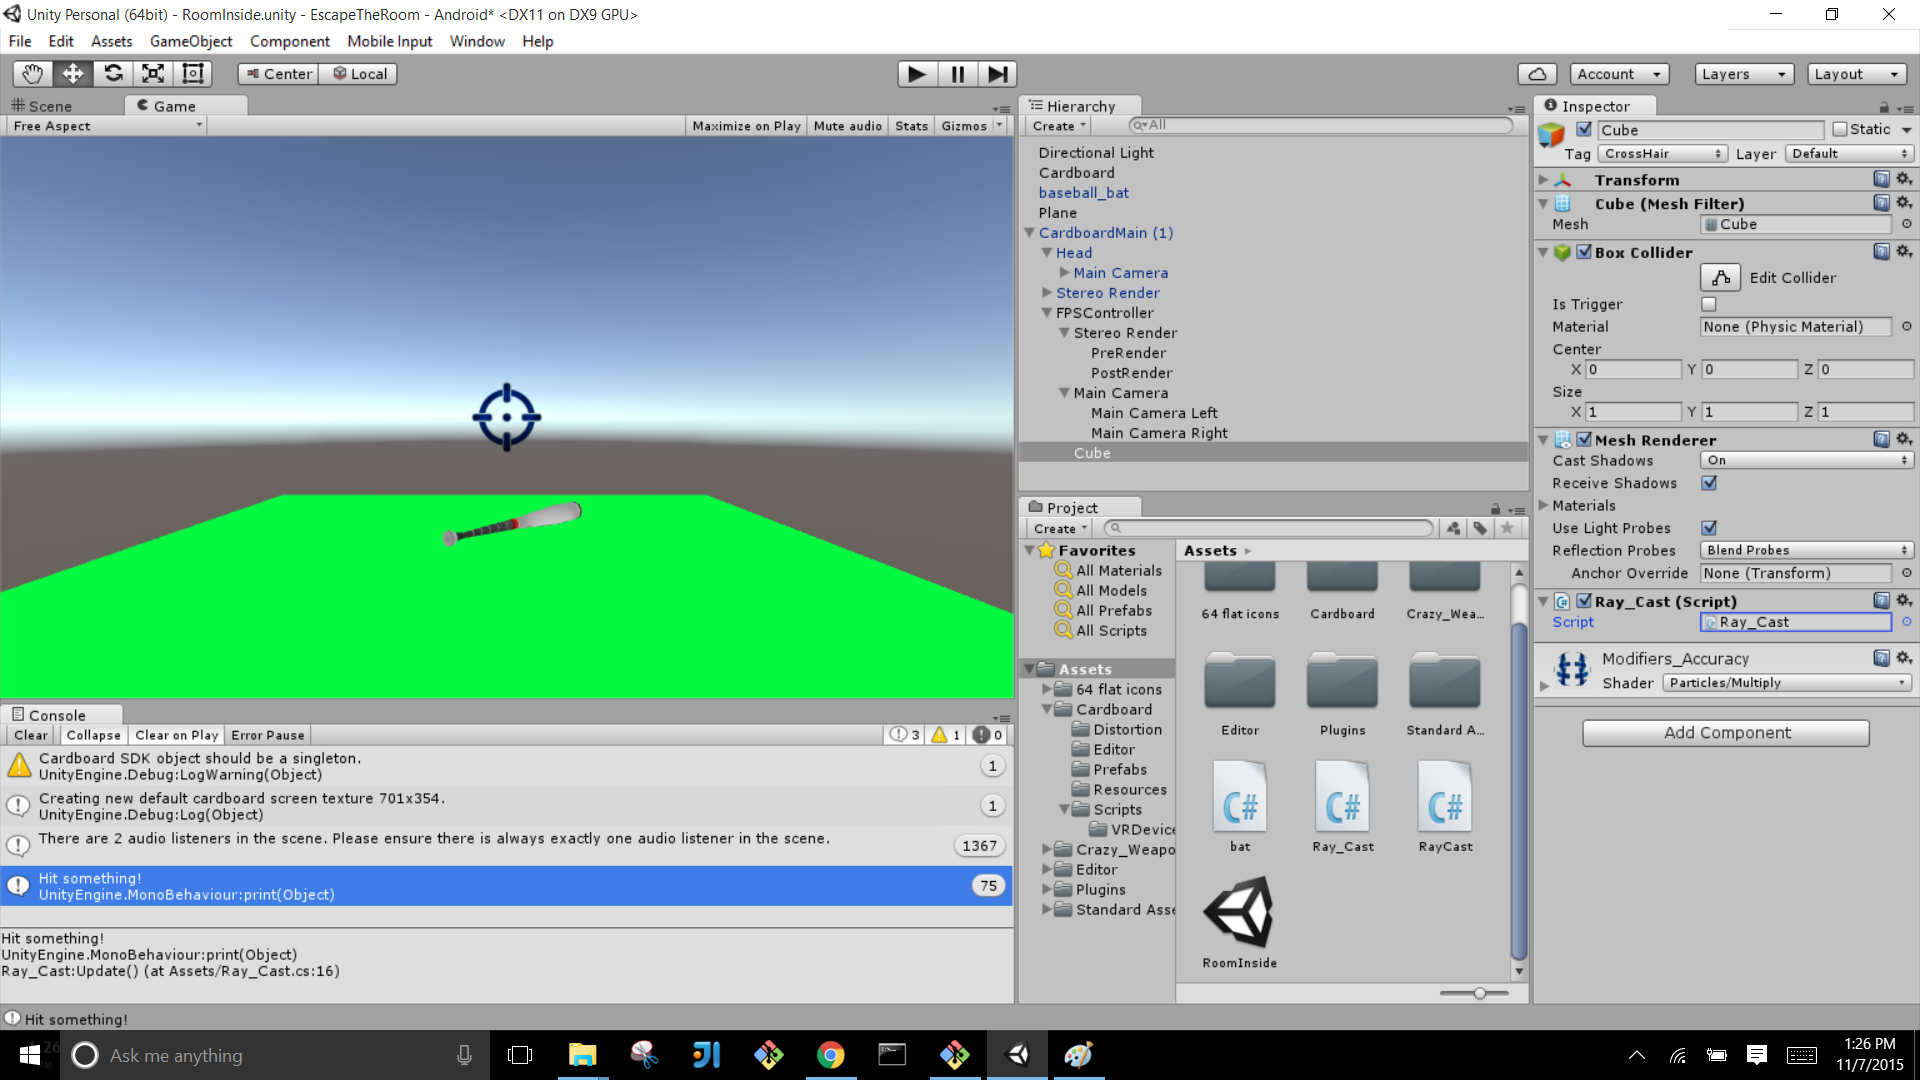Enable the Is Trigger checkbox
The image size is (1920, 1080).
(x=1708, y=304)
